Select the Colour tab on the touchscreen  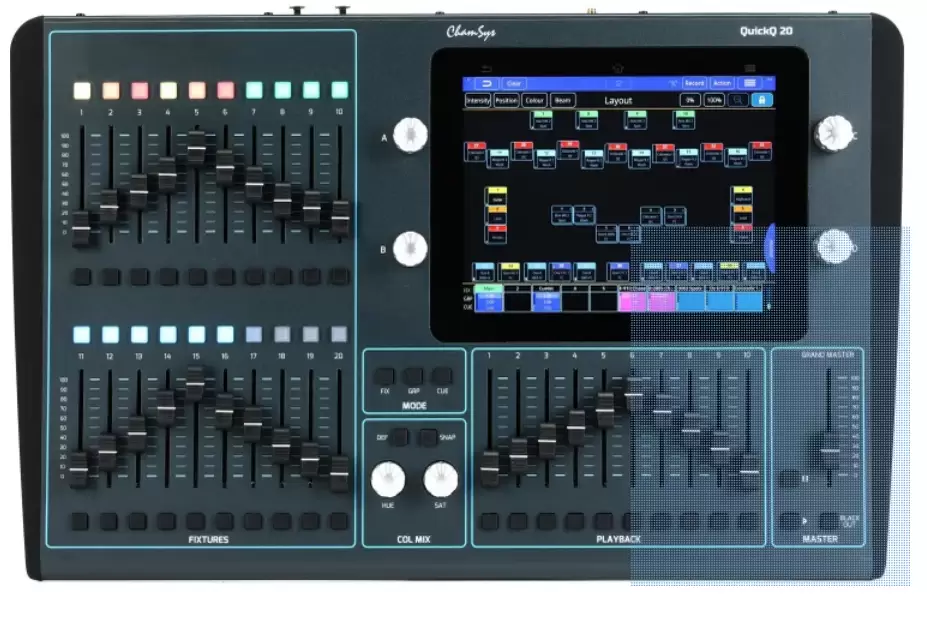534,101
